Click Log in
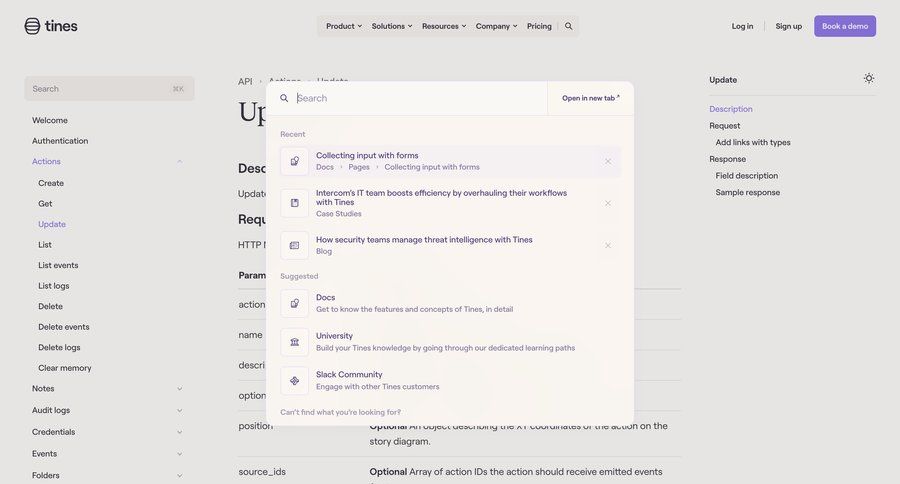Viewport: 900px width, 484px height. 742,26
